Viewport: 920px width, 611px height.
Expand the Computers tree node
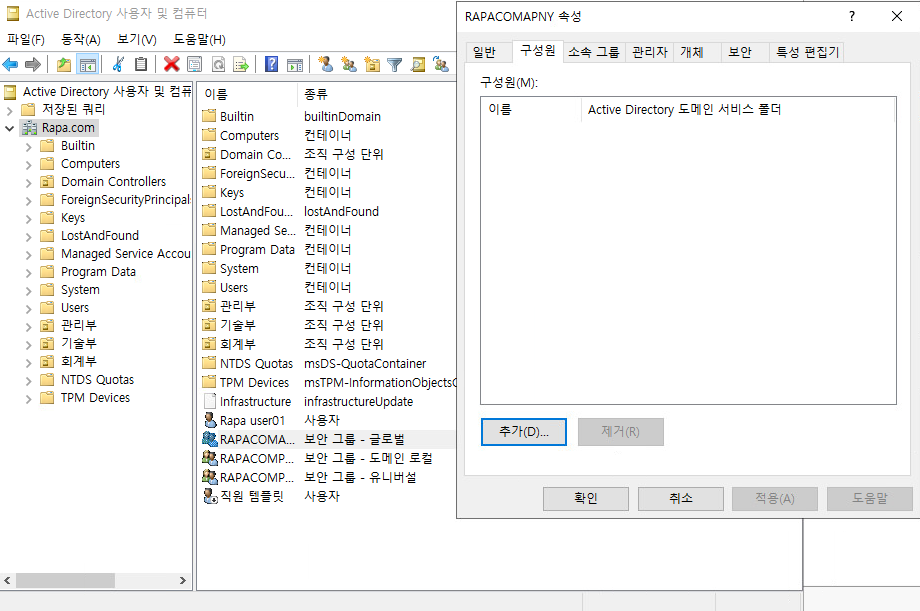(28, 164)
